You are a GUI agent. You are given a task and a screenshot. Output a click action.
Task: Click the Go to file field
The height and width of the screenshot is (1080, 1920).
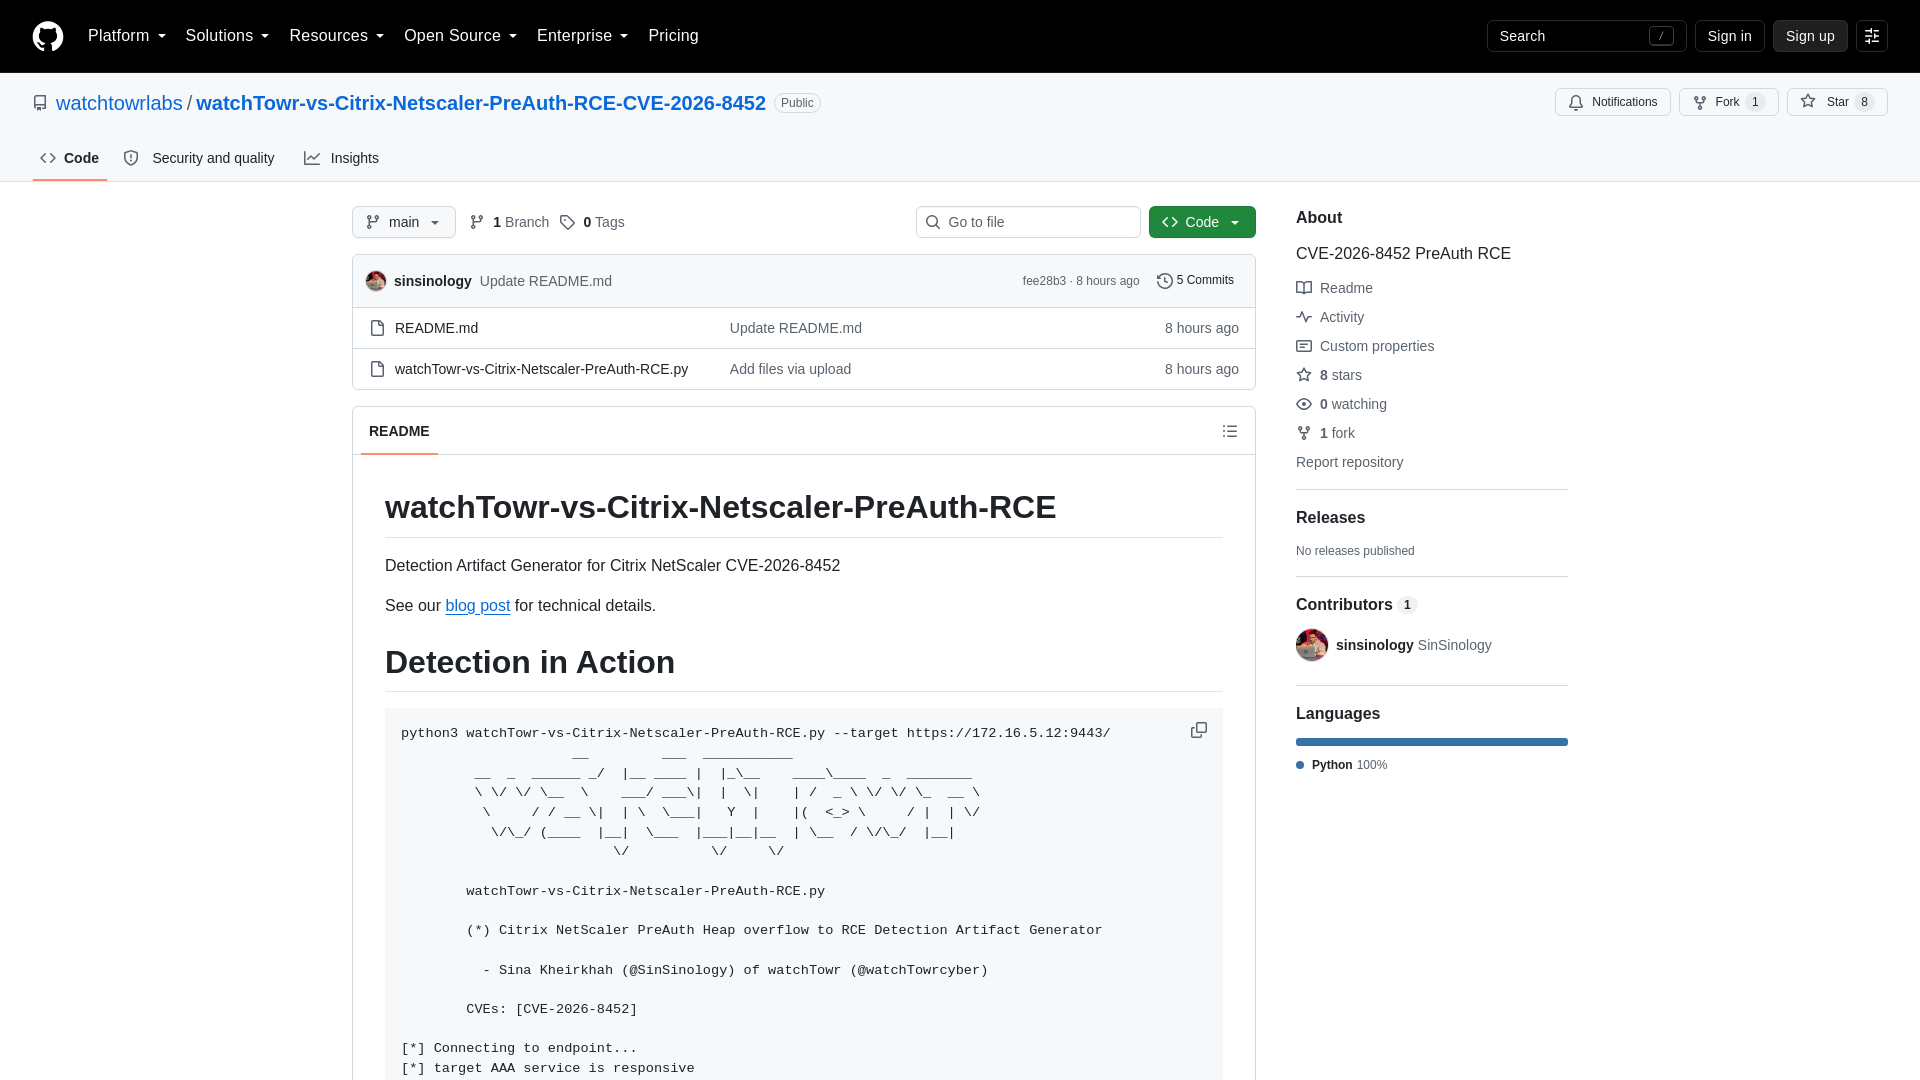[1028, 222]
